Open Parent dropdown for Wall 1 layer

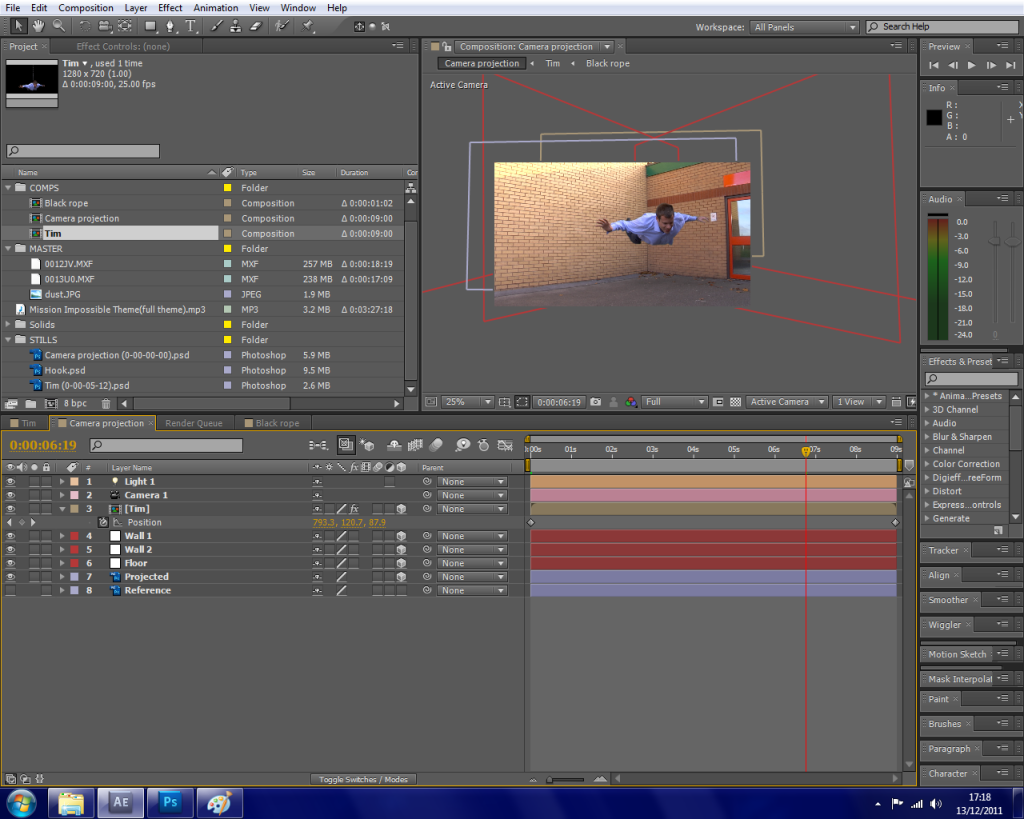pos(472,536)
